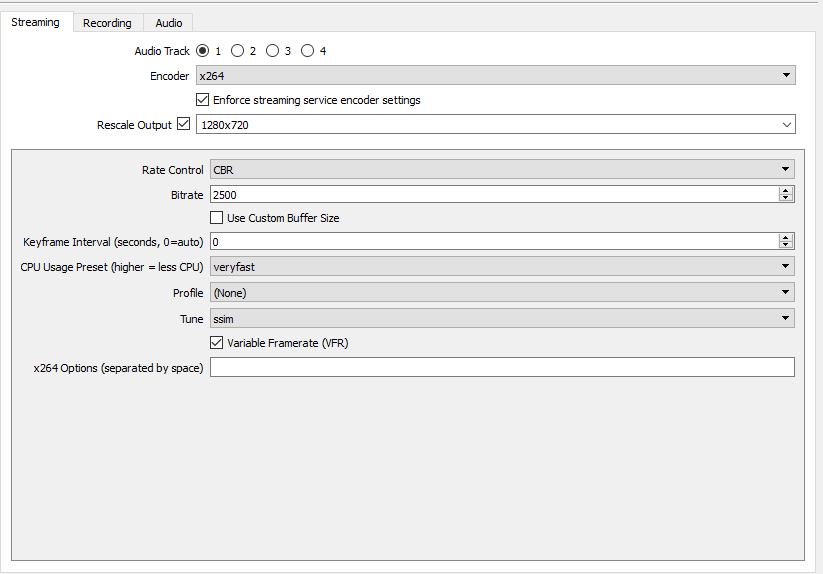Switch to the Streaming tab
This screenshot has width=823, height=574.
36,22
